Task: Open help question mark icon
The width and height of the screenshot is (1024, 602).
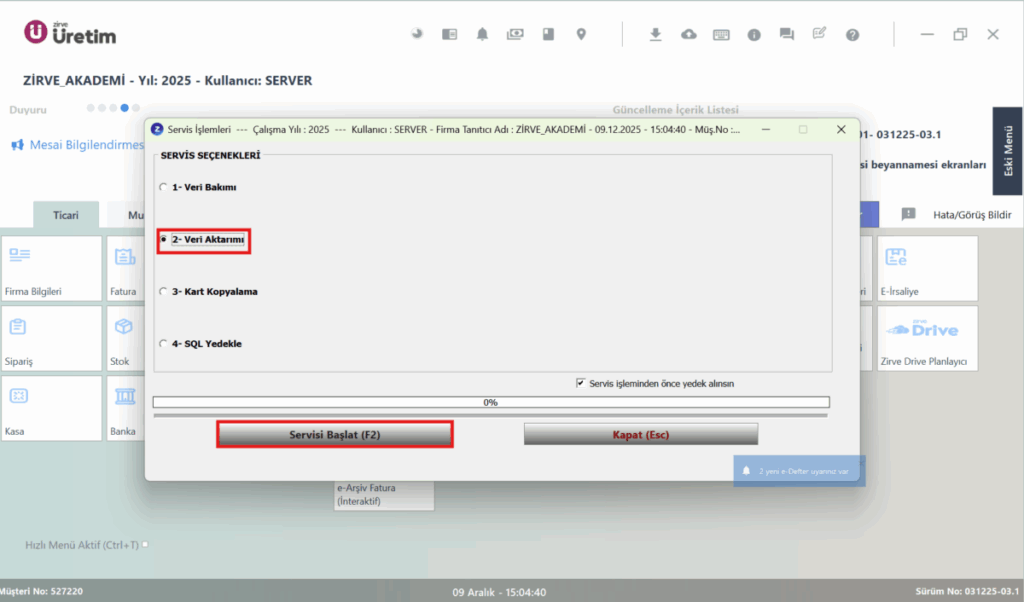Action: click(x=852, y=35)
